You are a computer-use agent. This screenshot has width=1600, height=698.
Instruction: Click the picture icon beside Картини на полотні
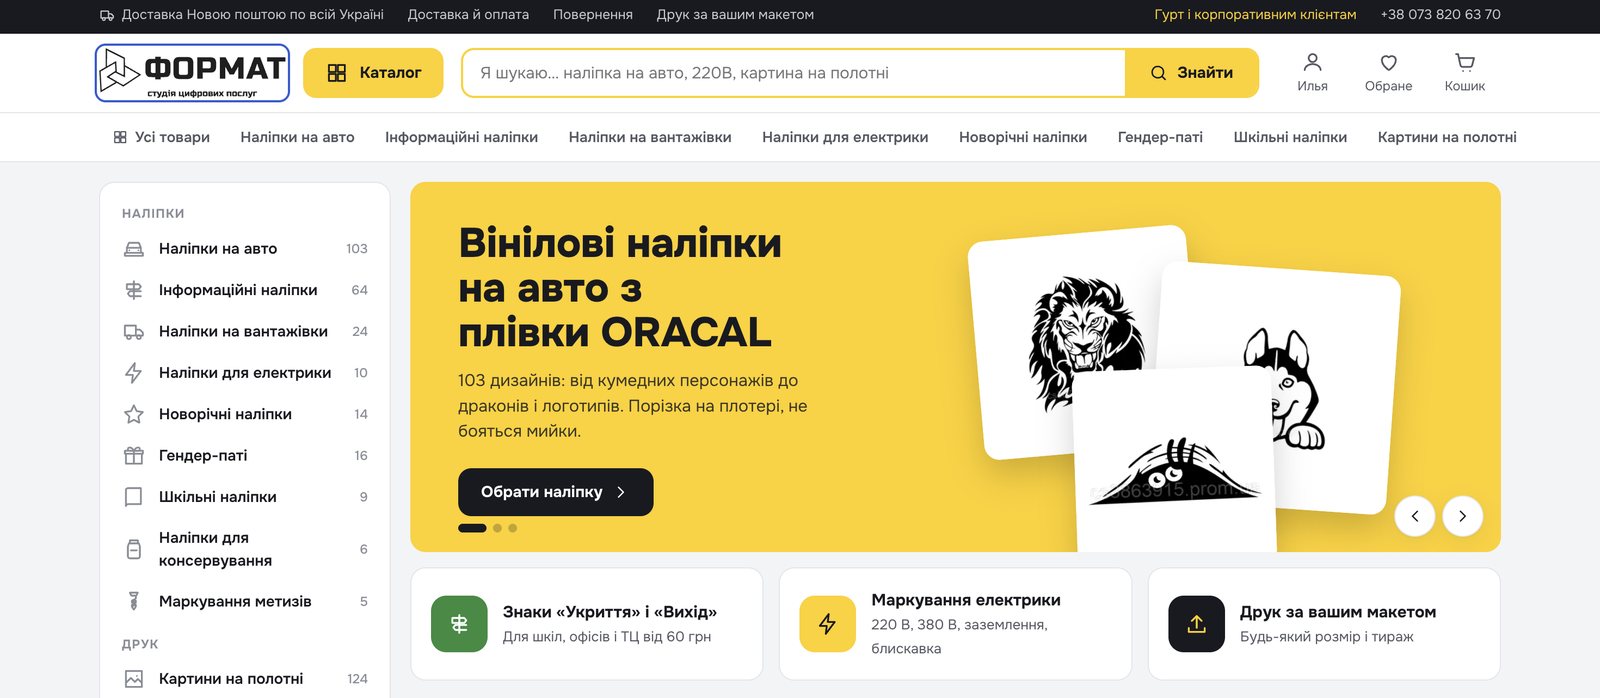(x=134, y=679)
